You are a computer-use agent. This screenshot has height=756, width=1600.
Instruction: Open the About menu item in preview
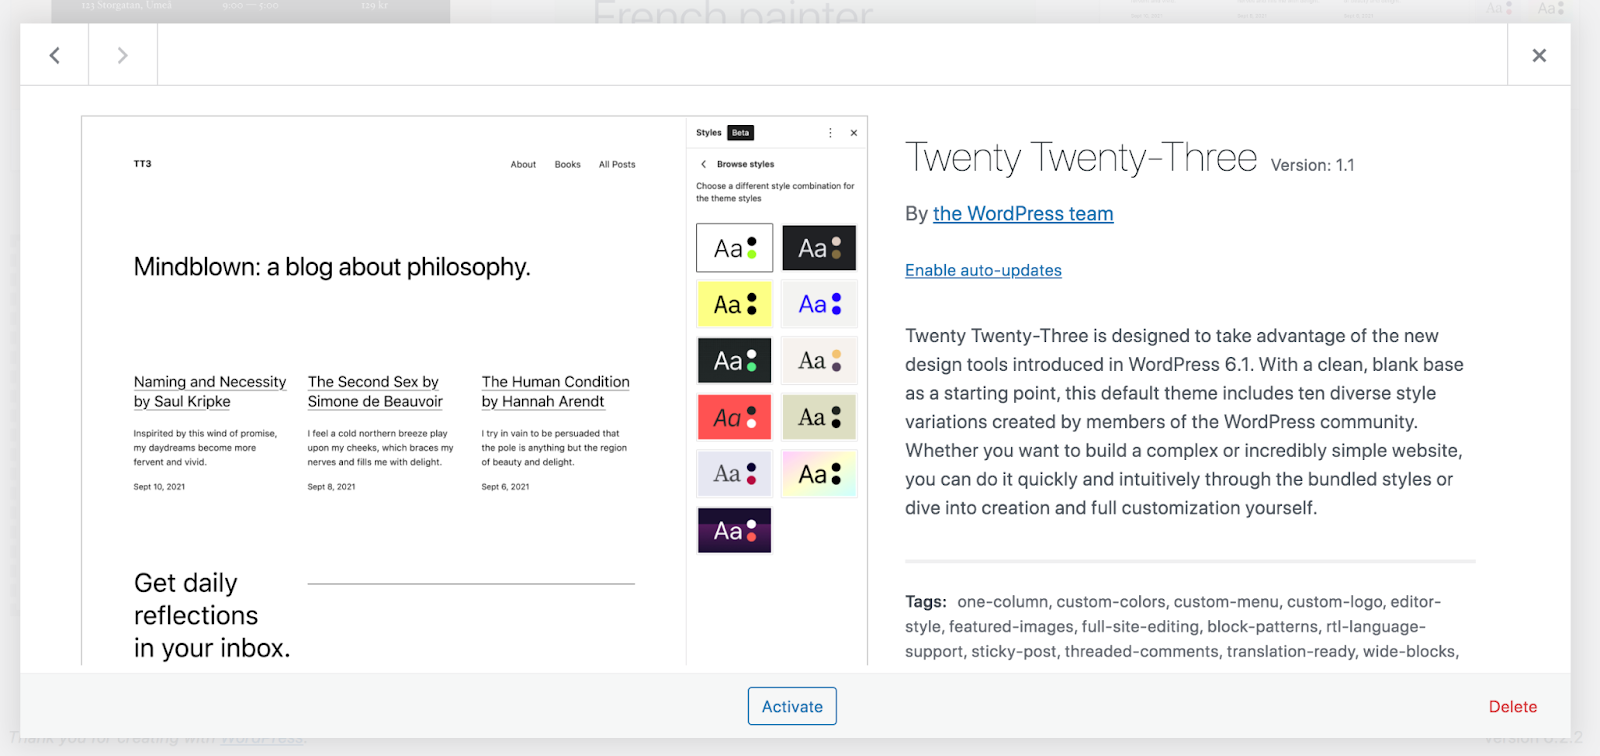point(523,165)
